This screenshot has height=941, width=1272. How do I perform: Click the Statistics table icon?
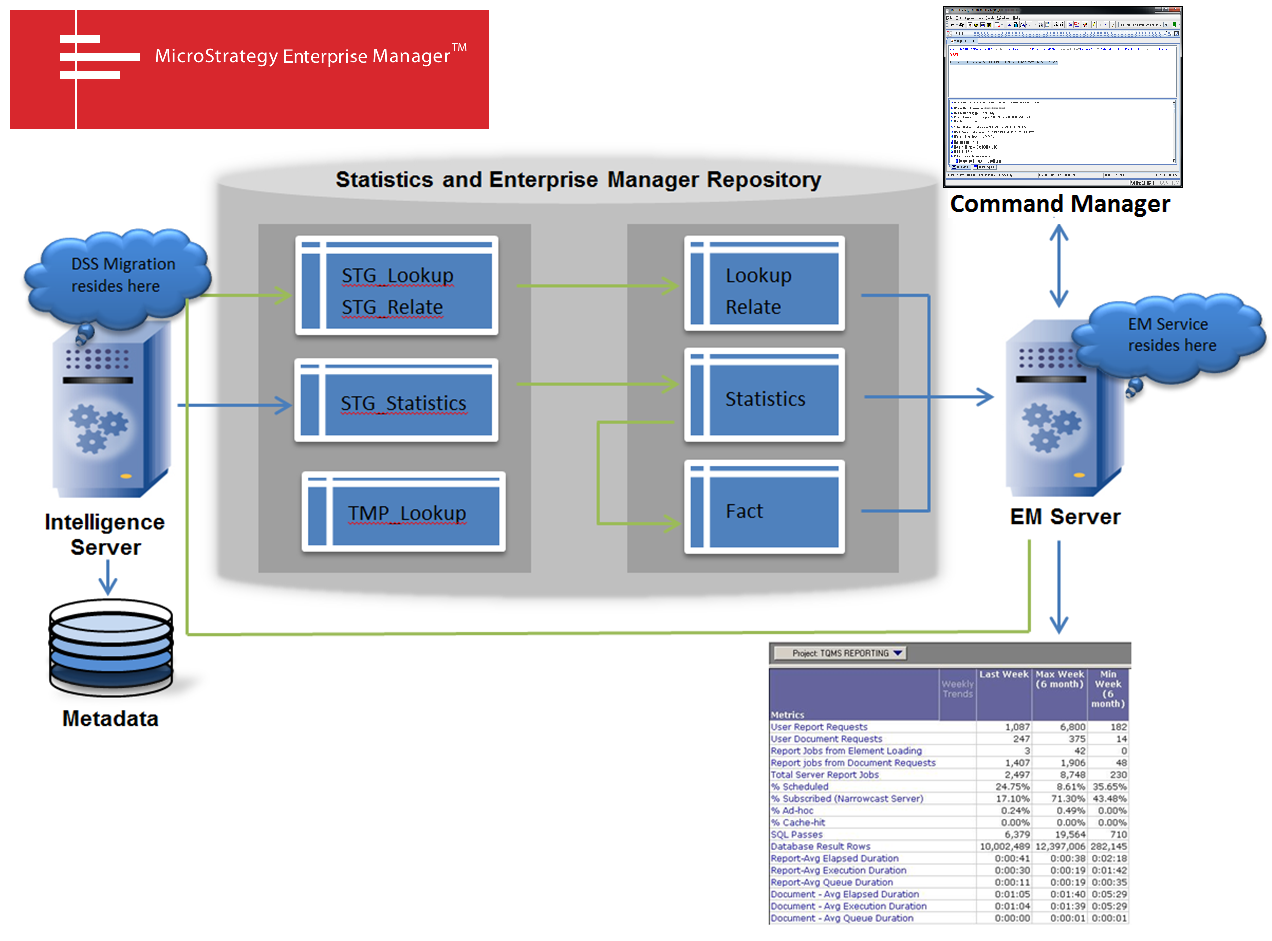[764, 397]
